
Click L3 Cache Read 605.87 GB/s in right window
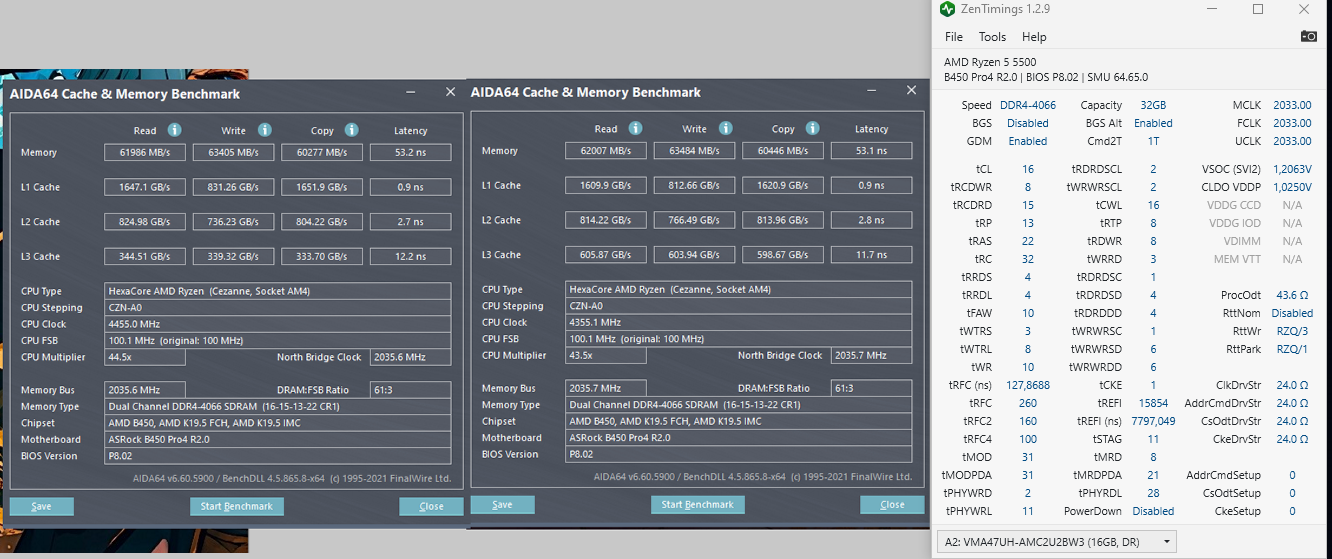click(606, 255)
